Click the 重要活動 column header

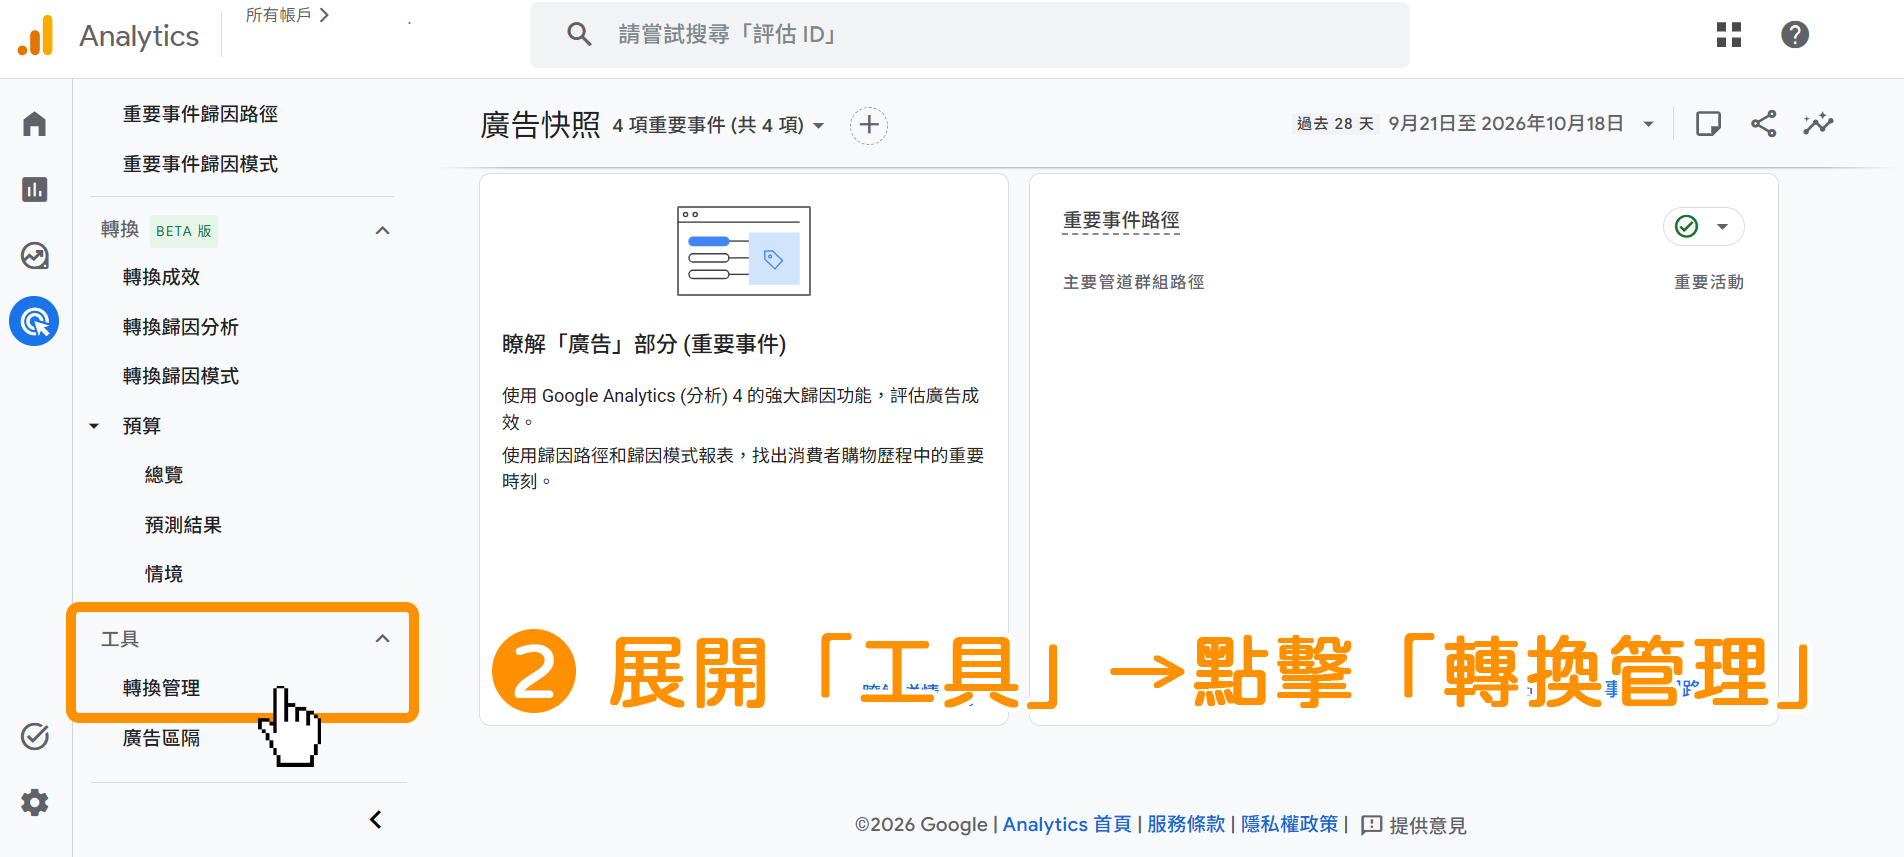click(x=1709, y=283)
